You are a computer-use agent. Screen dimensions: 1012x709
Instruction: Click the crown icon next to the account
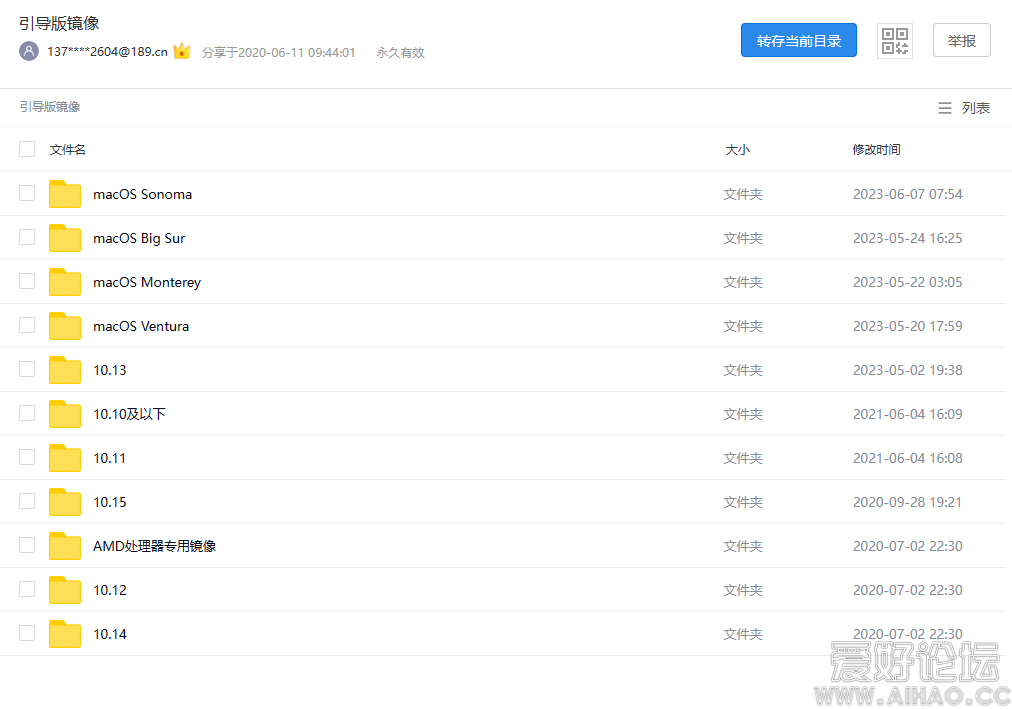coord(181,50)
